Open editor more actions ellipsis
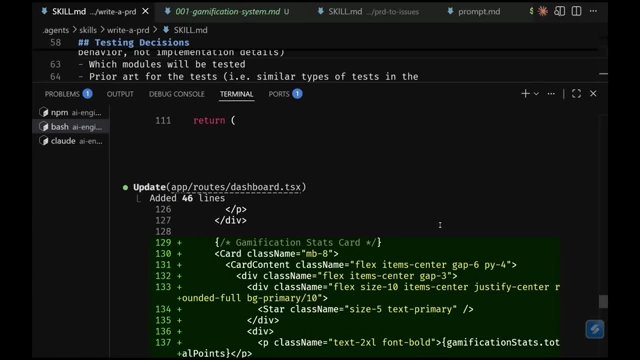 coord(593,11)
